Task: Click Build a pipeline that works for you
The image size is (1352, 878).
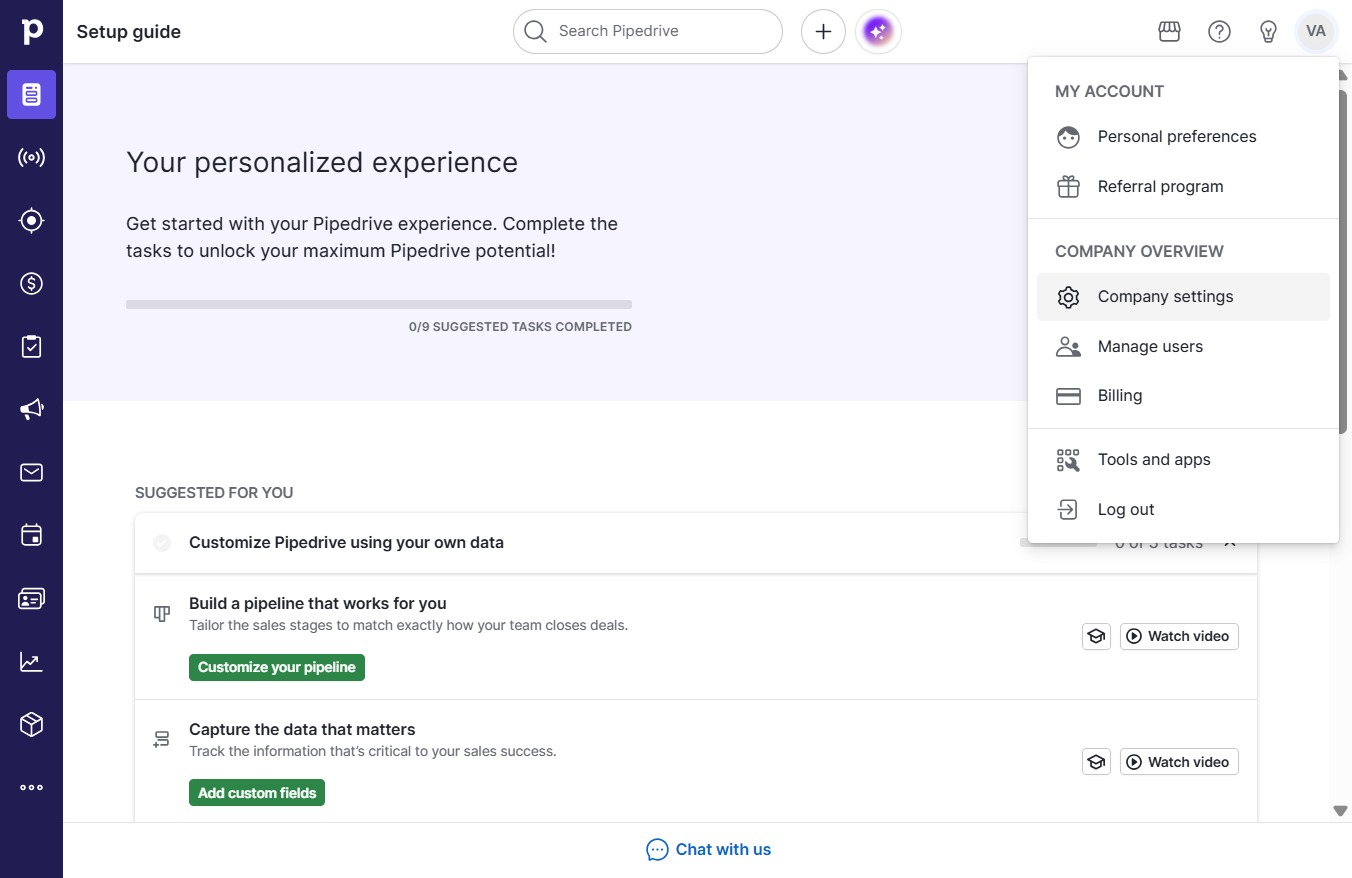Action: [318, 604]
